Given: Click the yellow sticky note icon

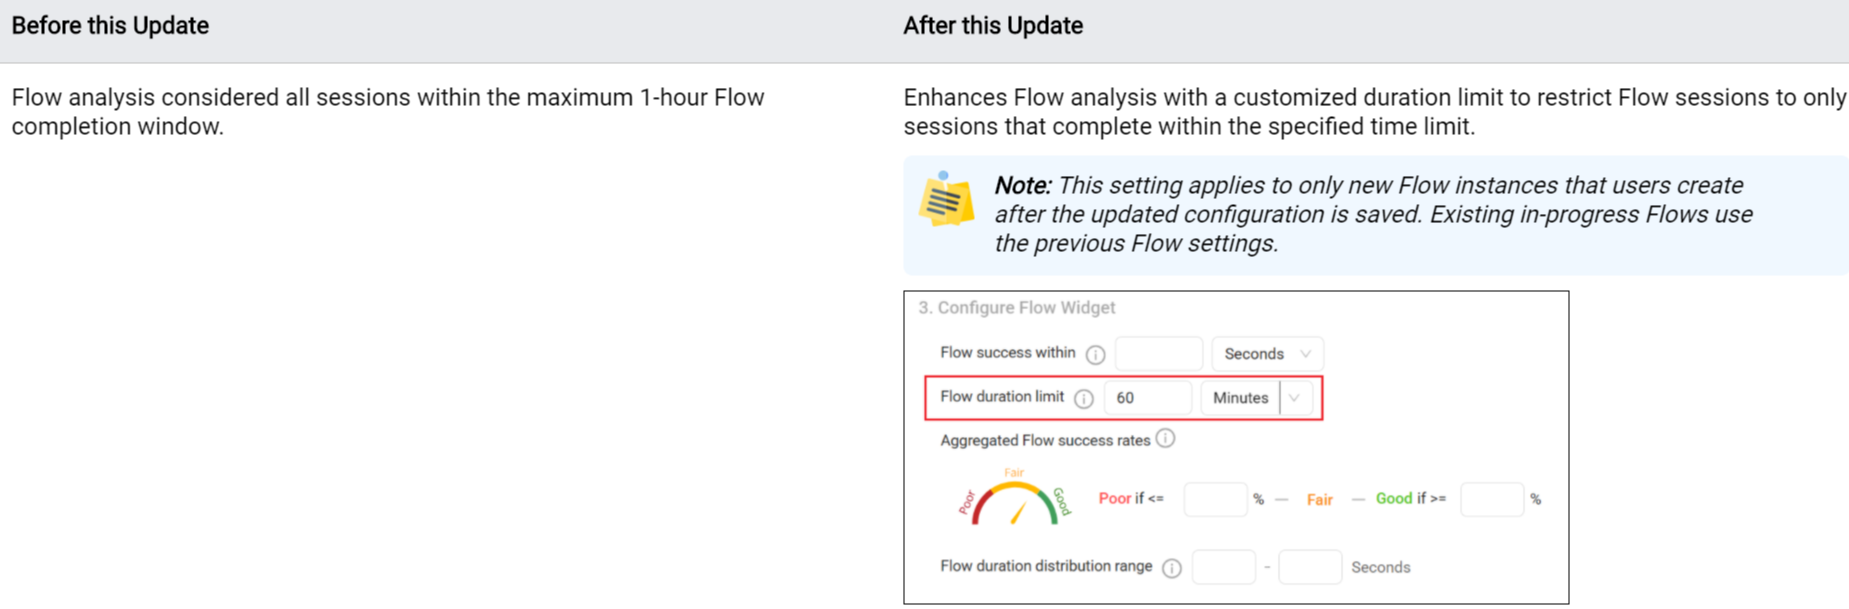Looking at the screenshot, I should click(x=946, y=199).
